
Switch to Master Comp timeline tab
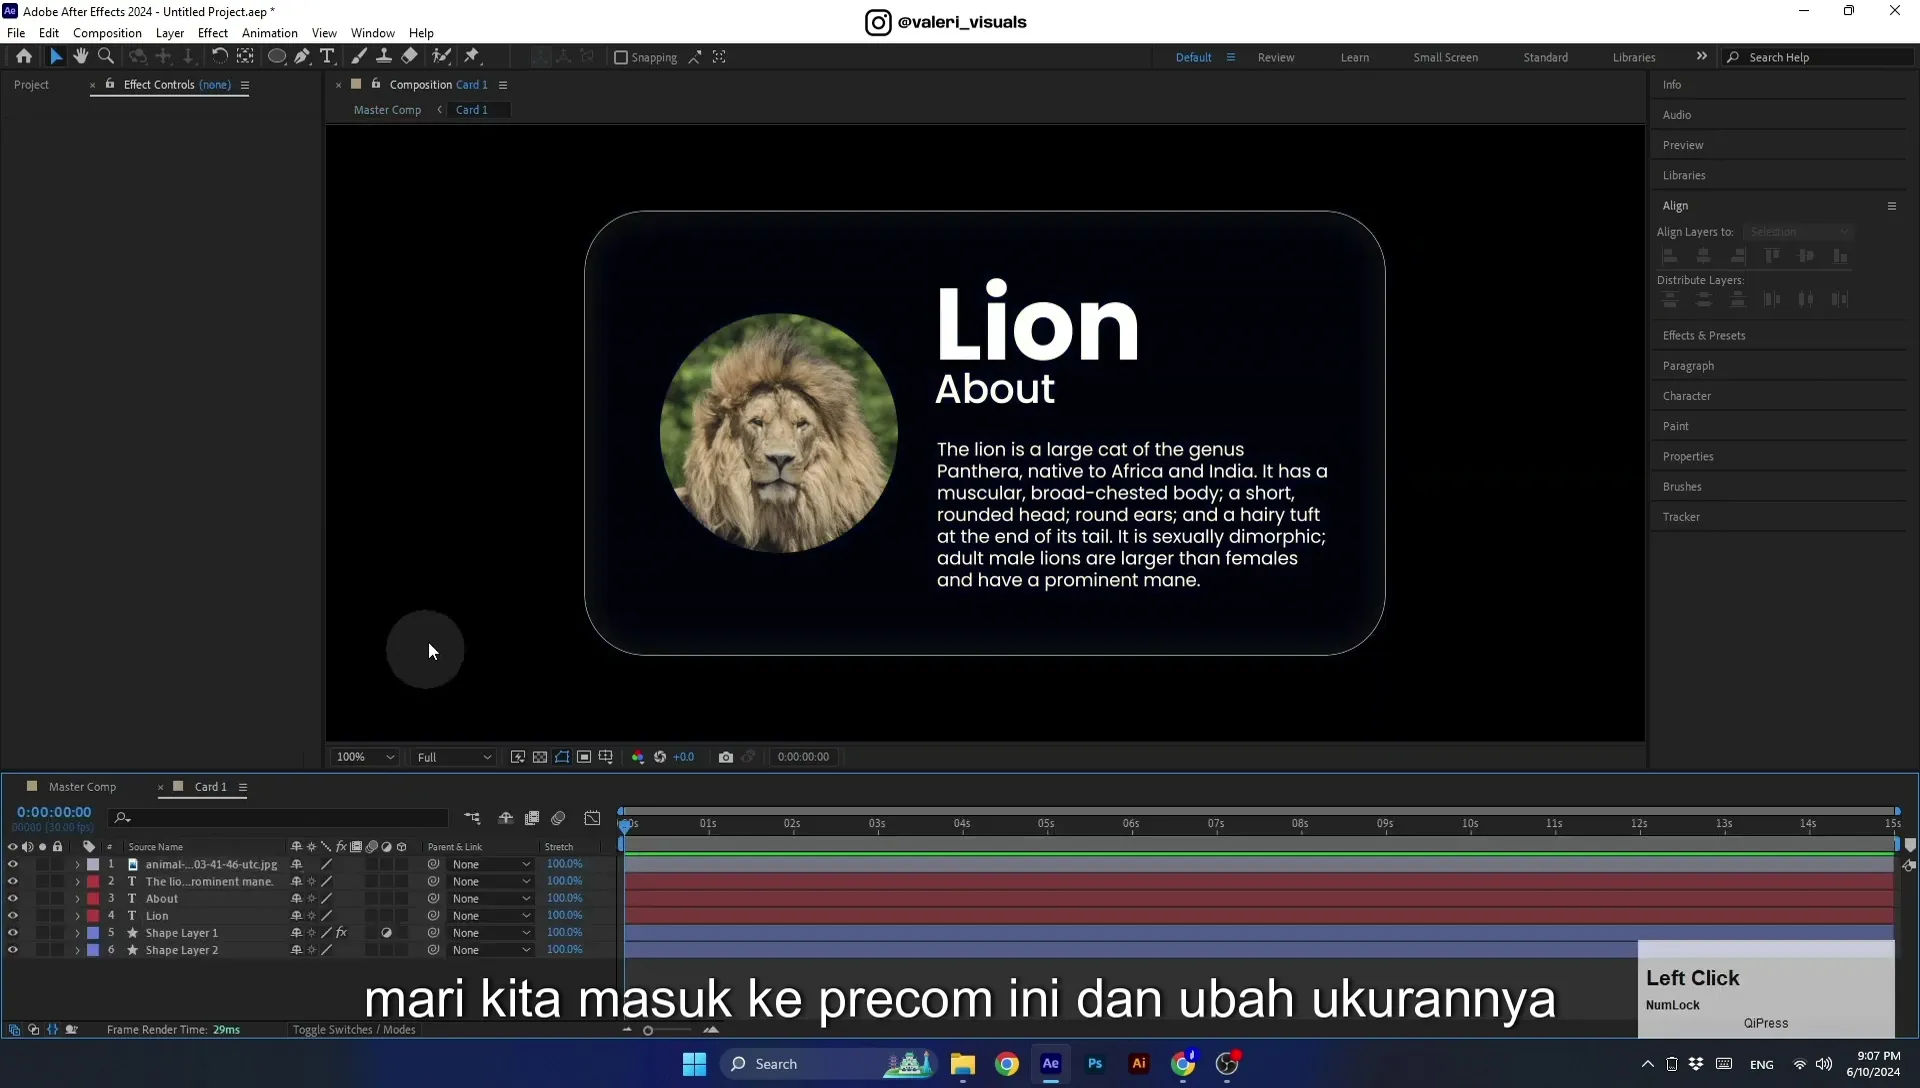point(82,787)
